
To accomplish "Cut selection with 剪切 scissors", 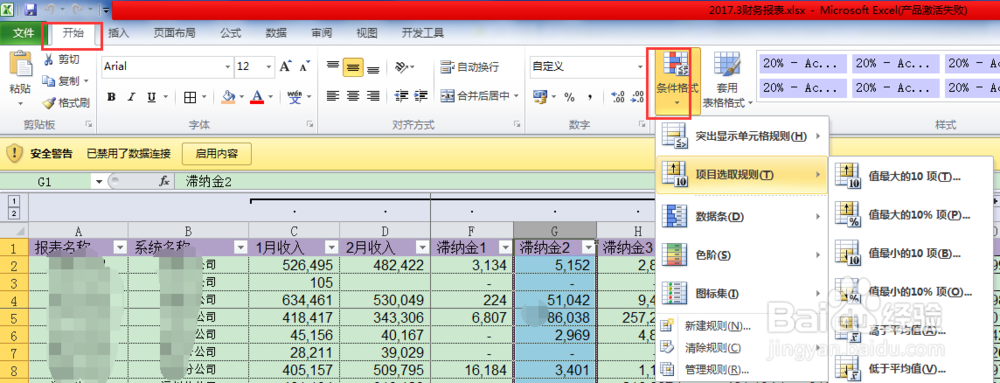I will [x=61, y=60].
